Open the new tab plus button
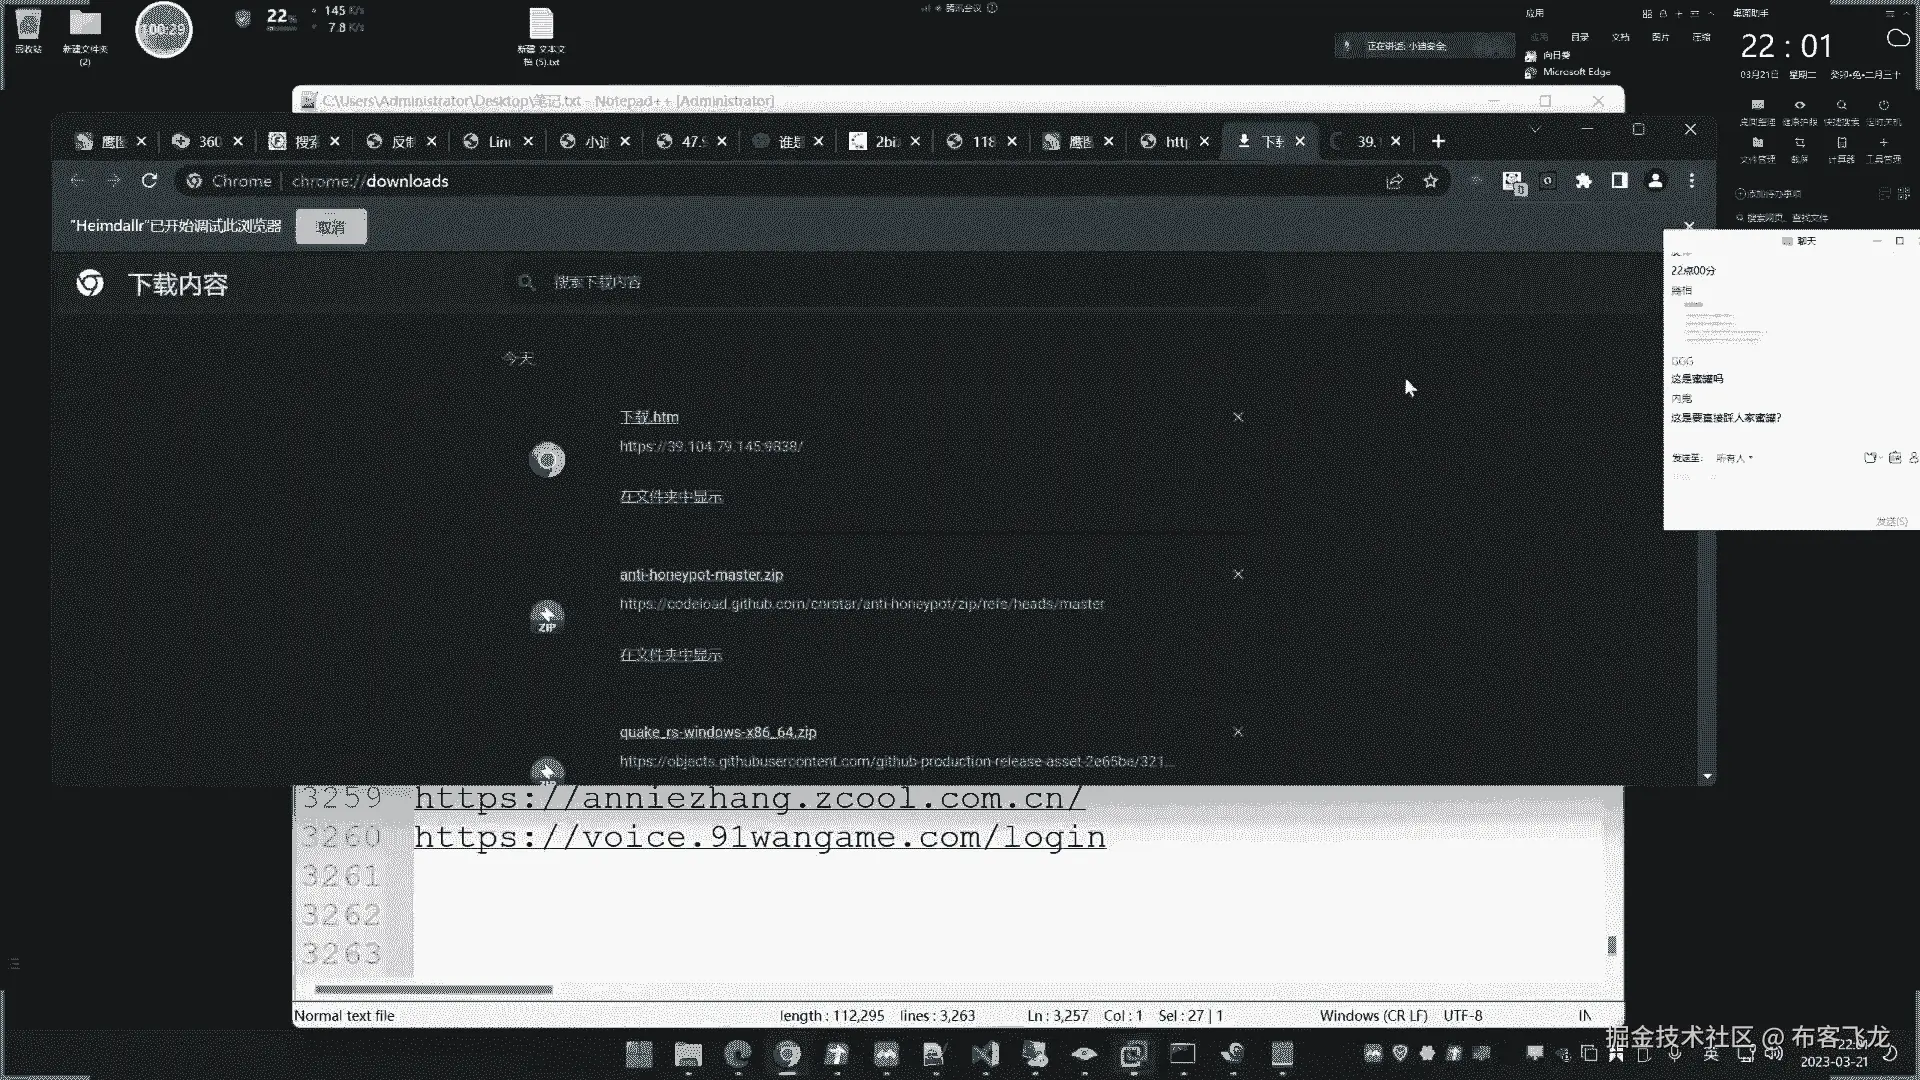 tap(1438, 141)
